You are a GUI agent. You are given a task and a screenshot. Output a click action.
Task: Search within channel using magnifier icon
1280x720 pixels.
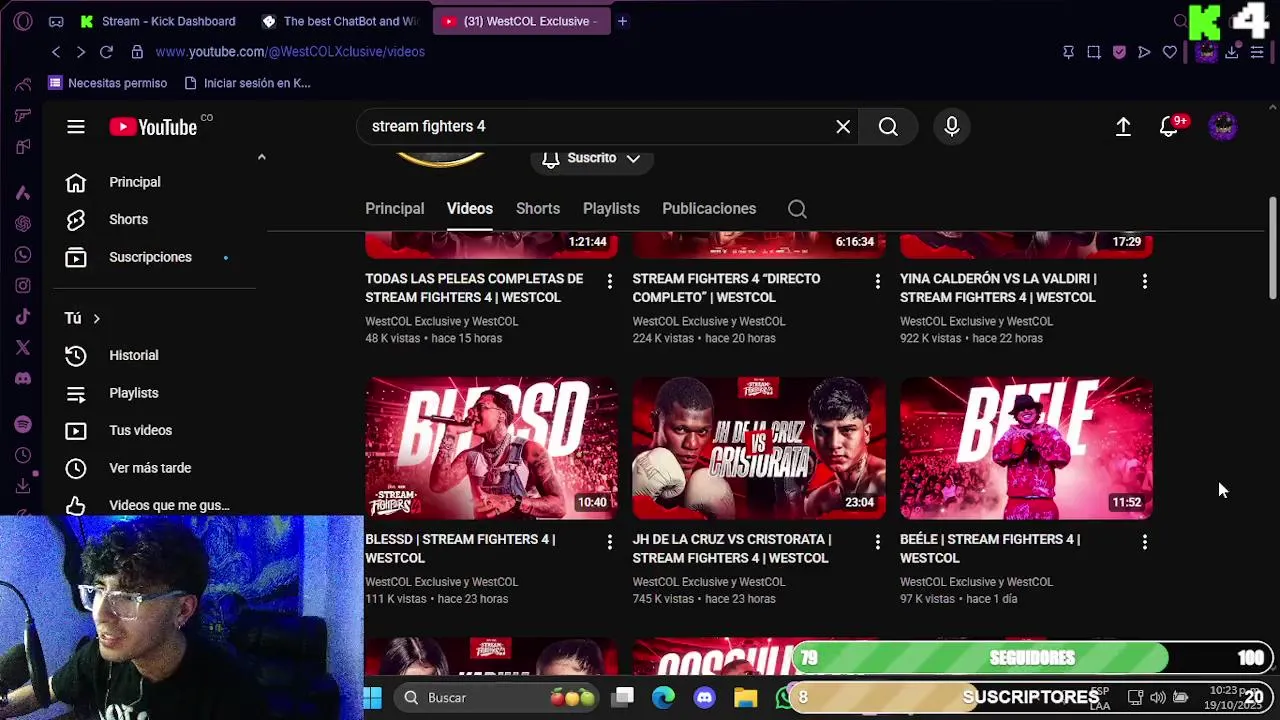(x=797, y=209)
